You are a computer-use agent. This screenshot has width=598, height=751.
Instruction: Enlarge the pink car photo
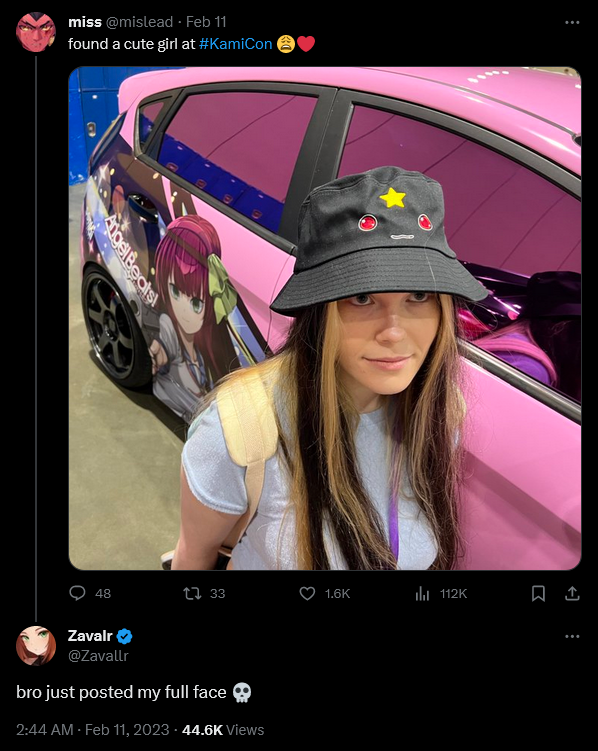pos(325,319)
